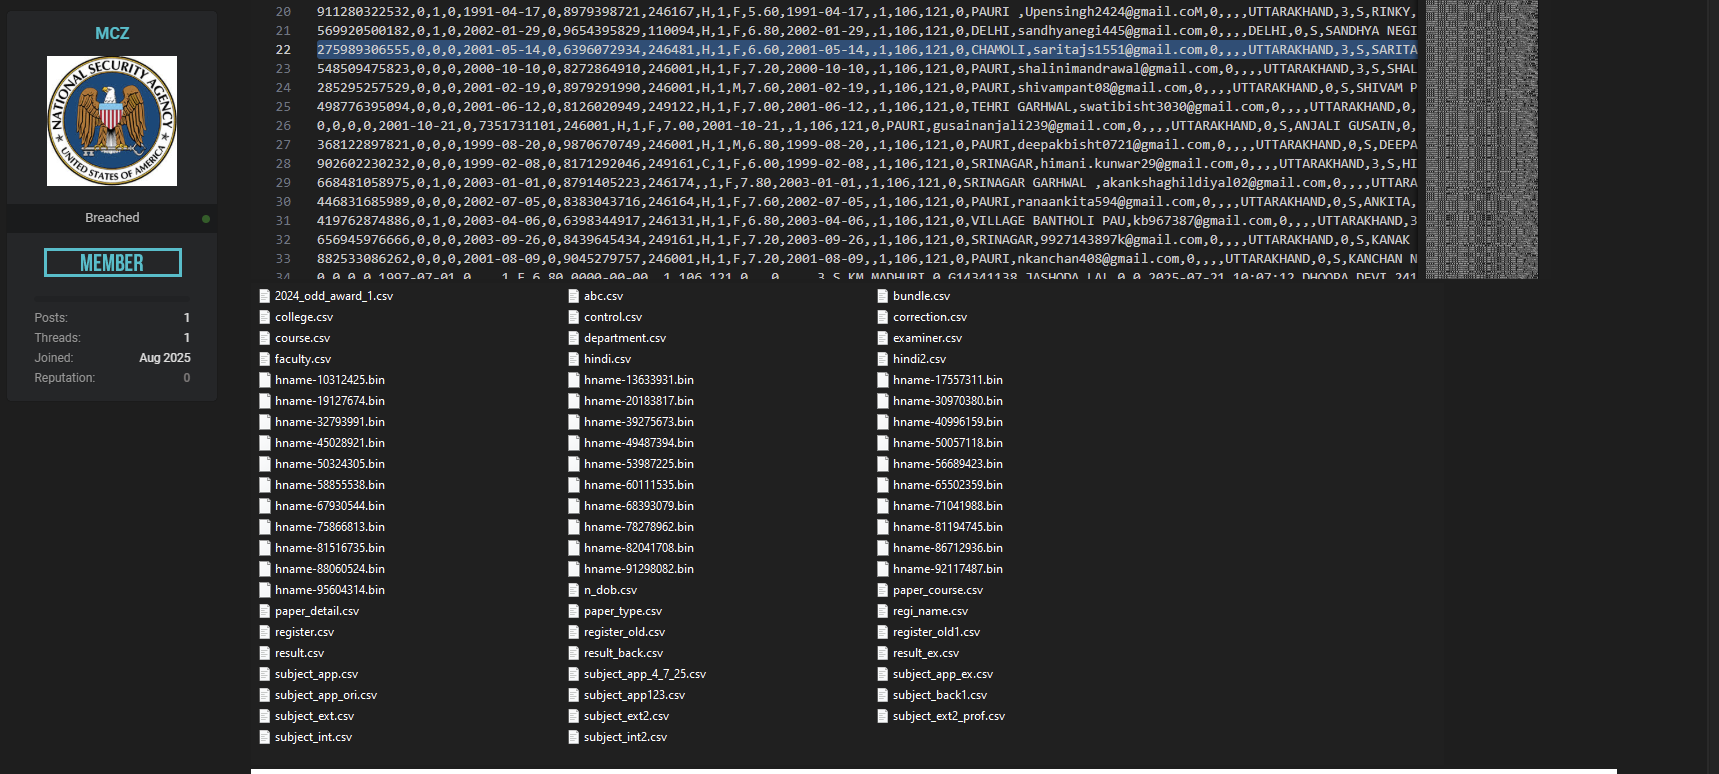Click the file icon next to abc.csv
Screen dimensions: 1719x774
[574, 296]
